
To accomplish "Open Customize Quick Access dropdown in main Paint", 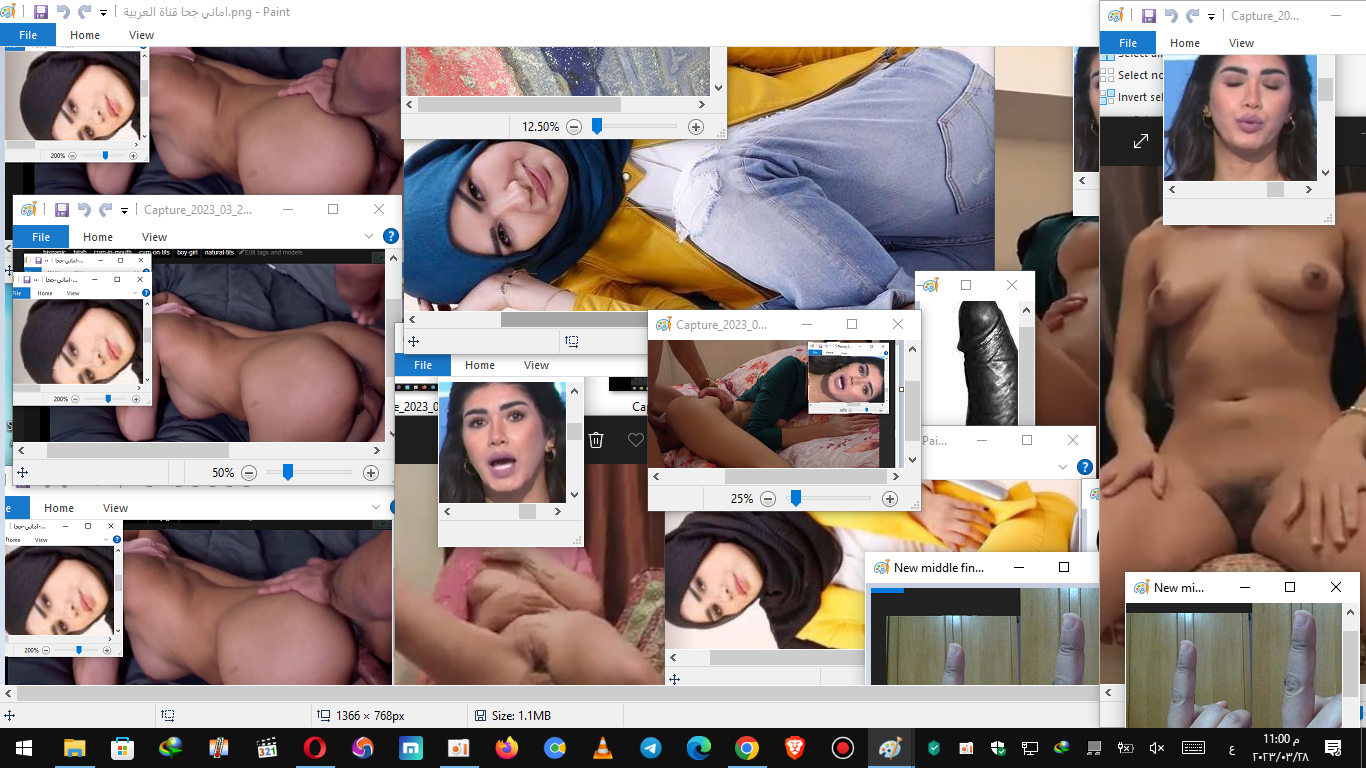I will click(104, 13).
